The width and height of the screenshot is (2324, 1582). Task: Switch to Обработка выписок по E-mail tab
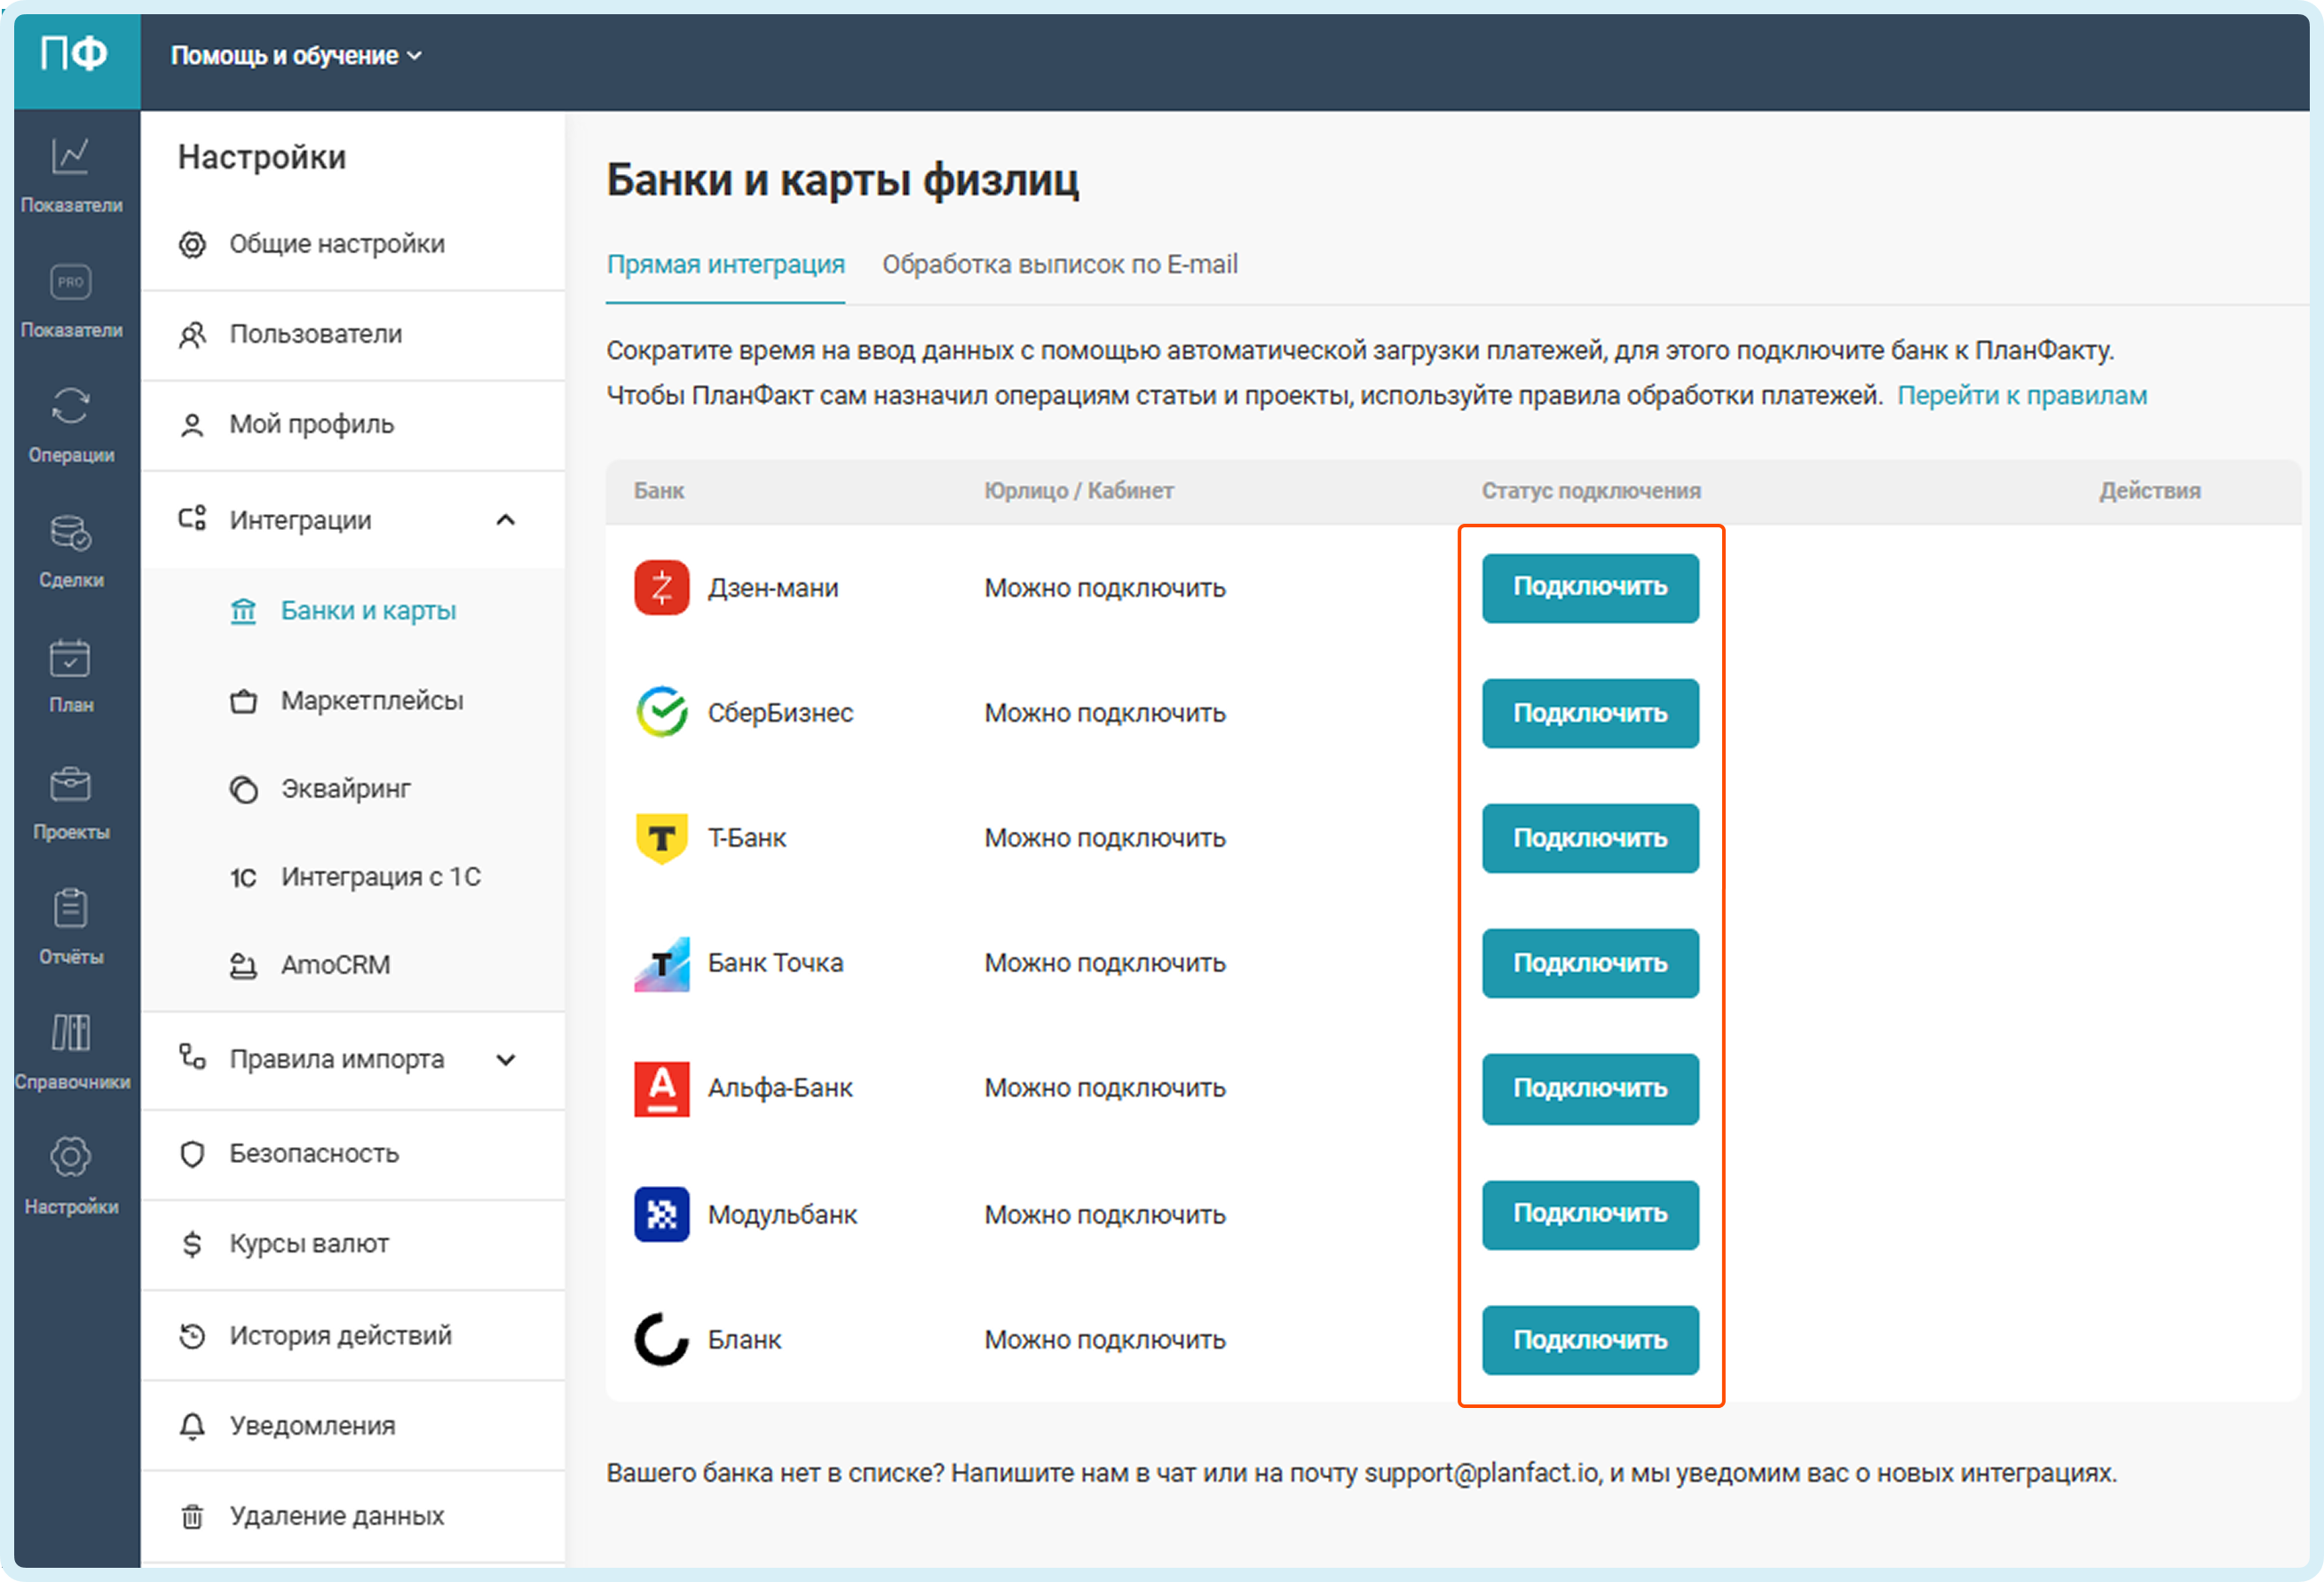pyautogui.click(x=1059, y=264)
